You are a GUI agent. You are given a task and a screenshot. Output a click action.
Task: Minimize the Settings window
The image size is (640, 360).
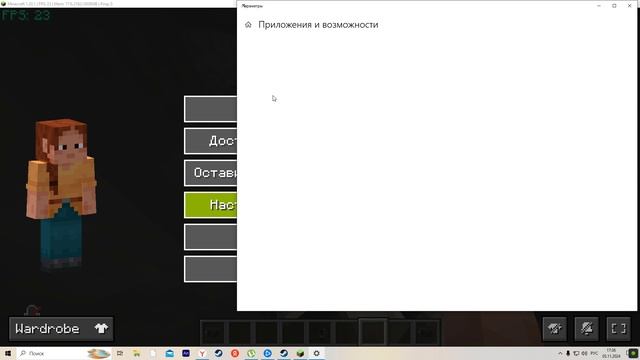[x=599, y=6]
